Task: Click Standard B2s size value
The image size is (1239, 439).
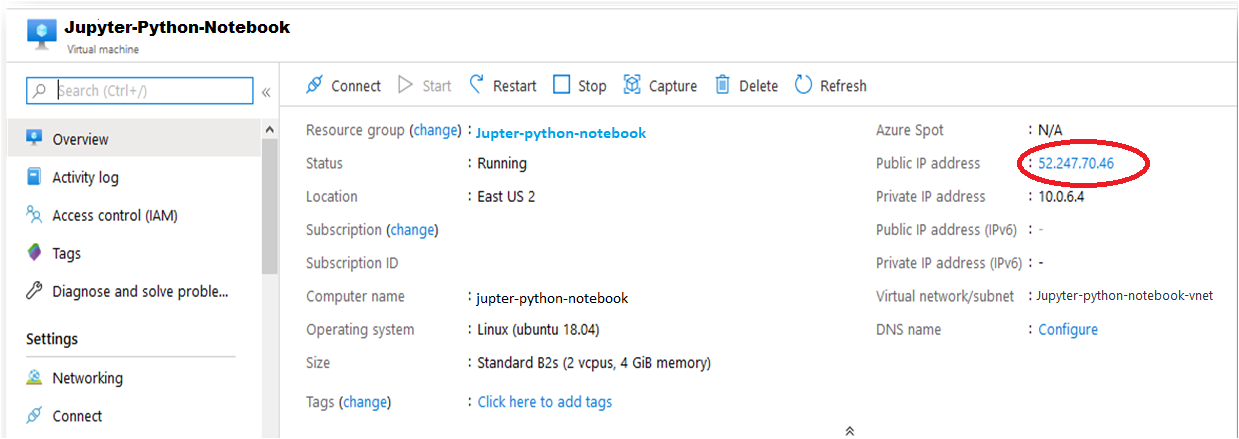Action: point(594,363)
